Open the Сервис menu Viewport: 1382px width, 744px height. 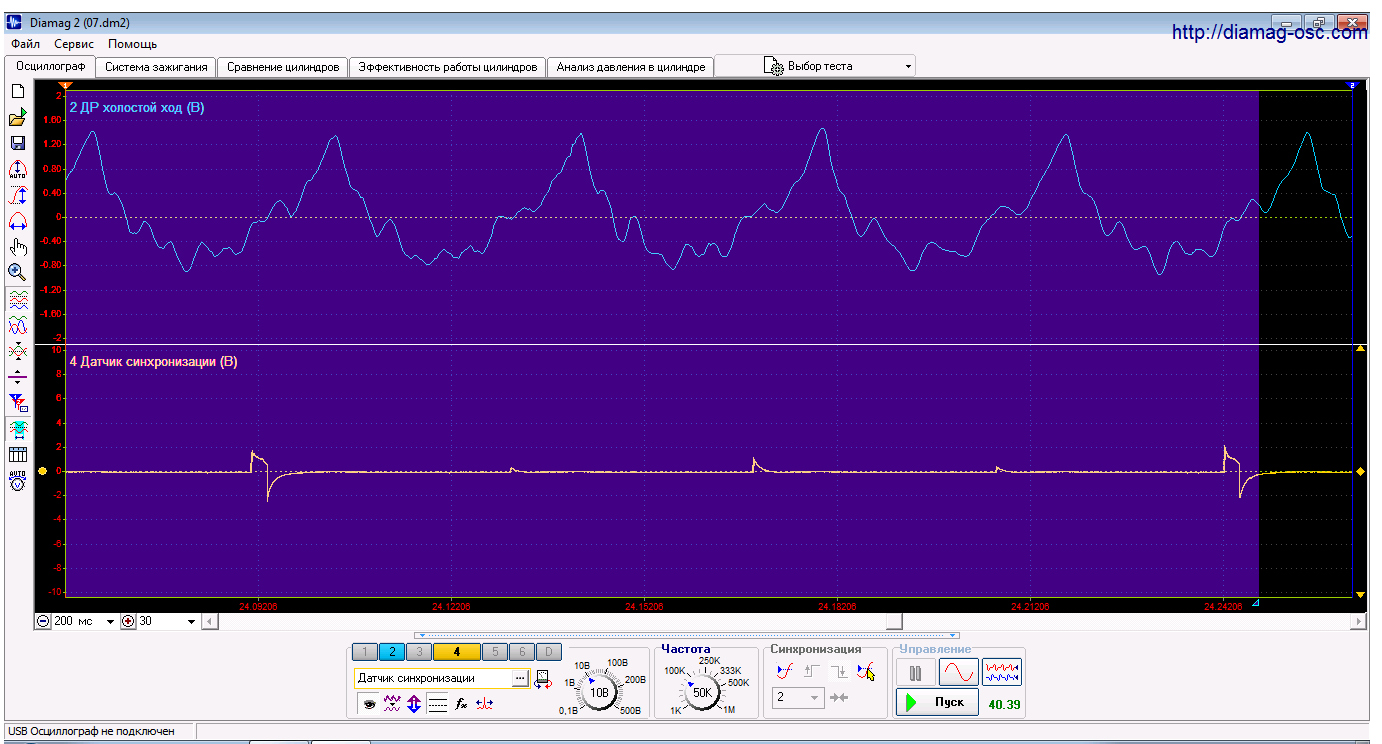pyautogui.click(x=74, y=44)
